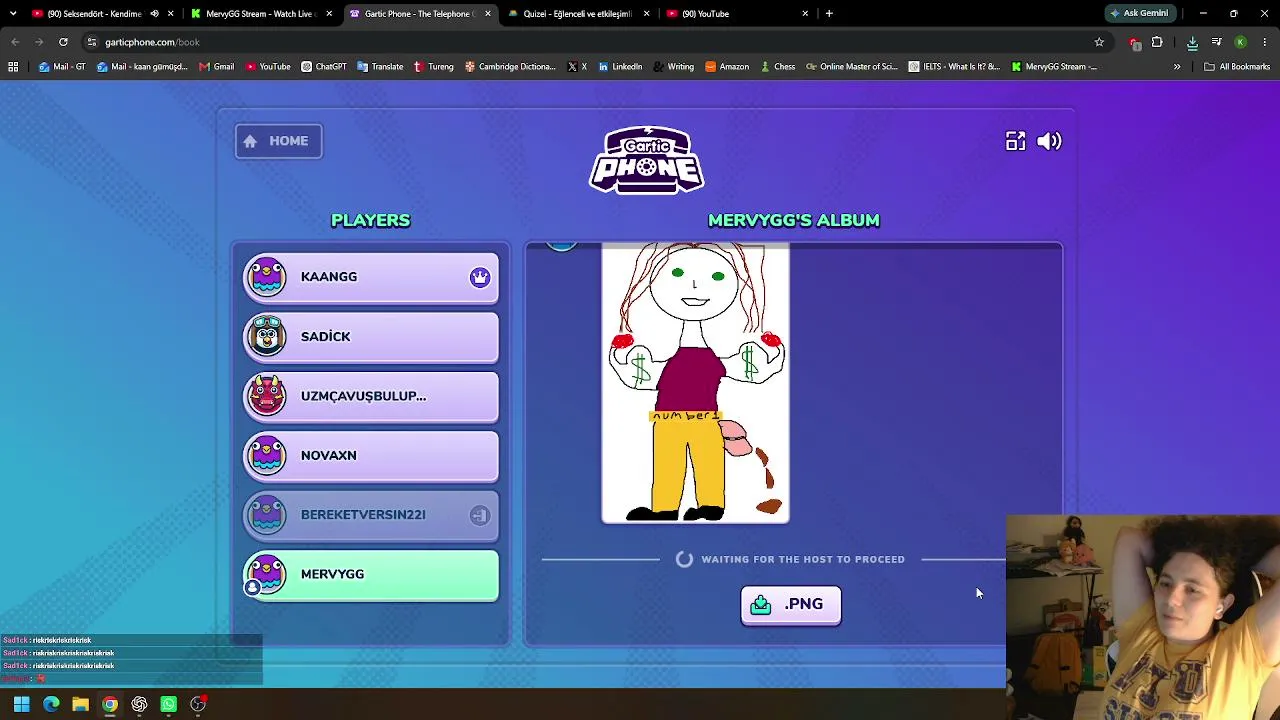The height and width of the screenshot is (720, 1280).
Task: Reload the garticphone.com page
Action: 63,42
